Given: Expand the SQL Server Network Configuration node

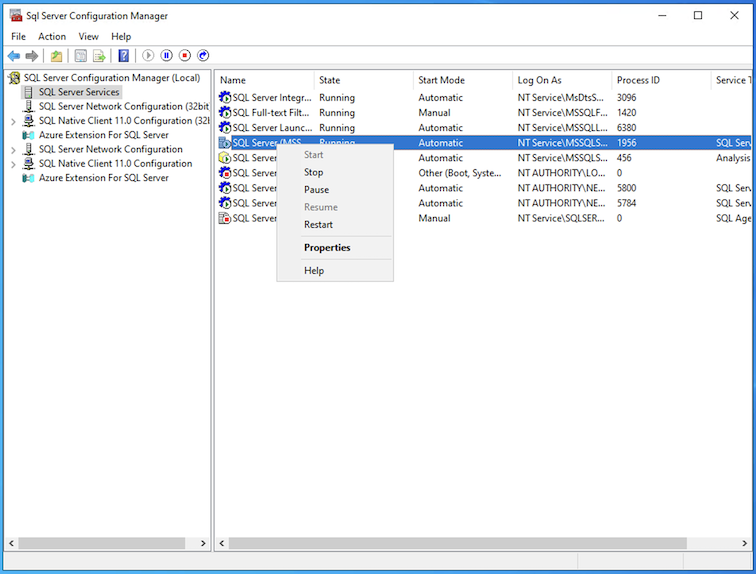Looking at the screenshot, I should (x=13, y=150).
